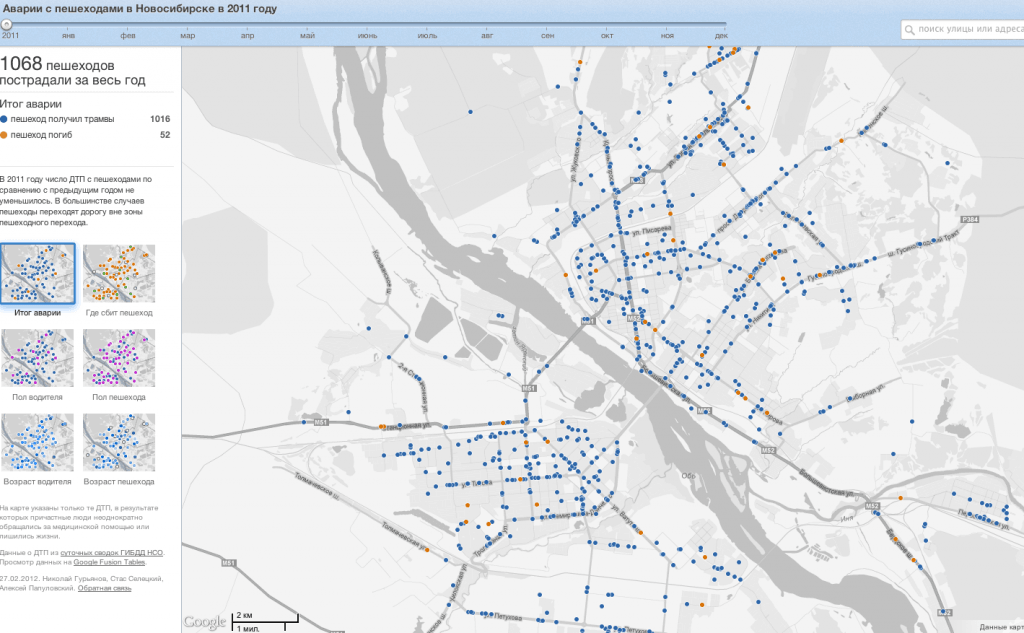Choose the 'Возраст пешехода' thumbnail

[x=119, y=442]
